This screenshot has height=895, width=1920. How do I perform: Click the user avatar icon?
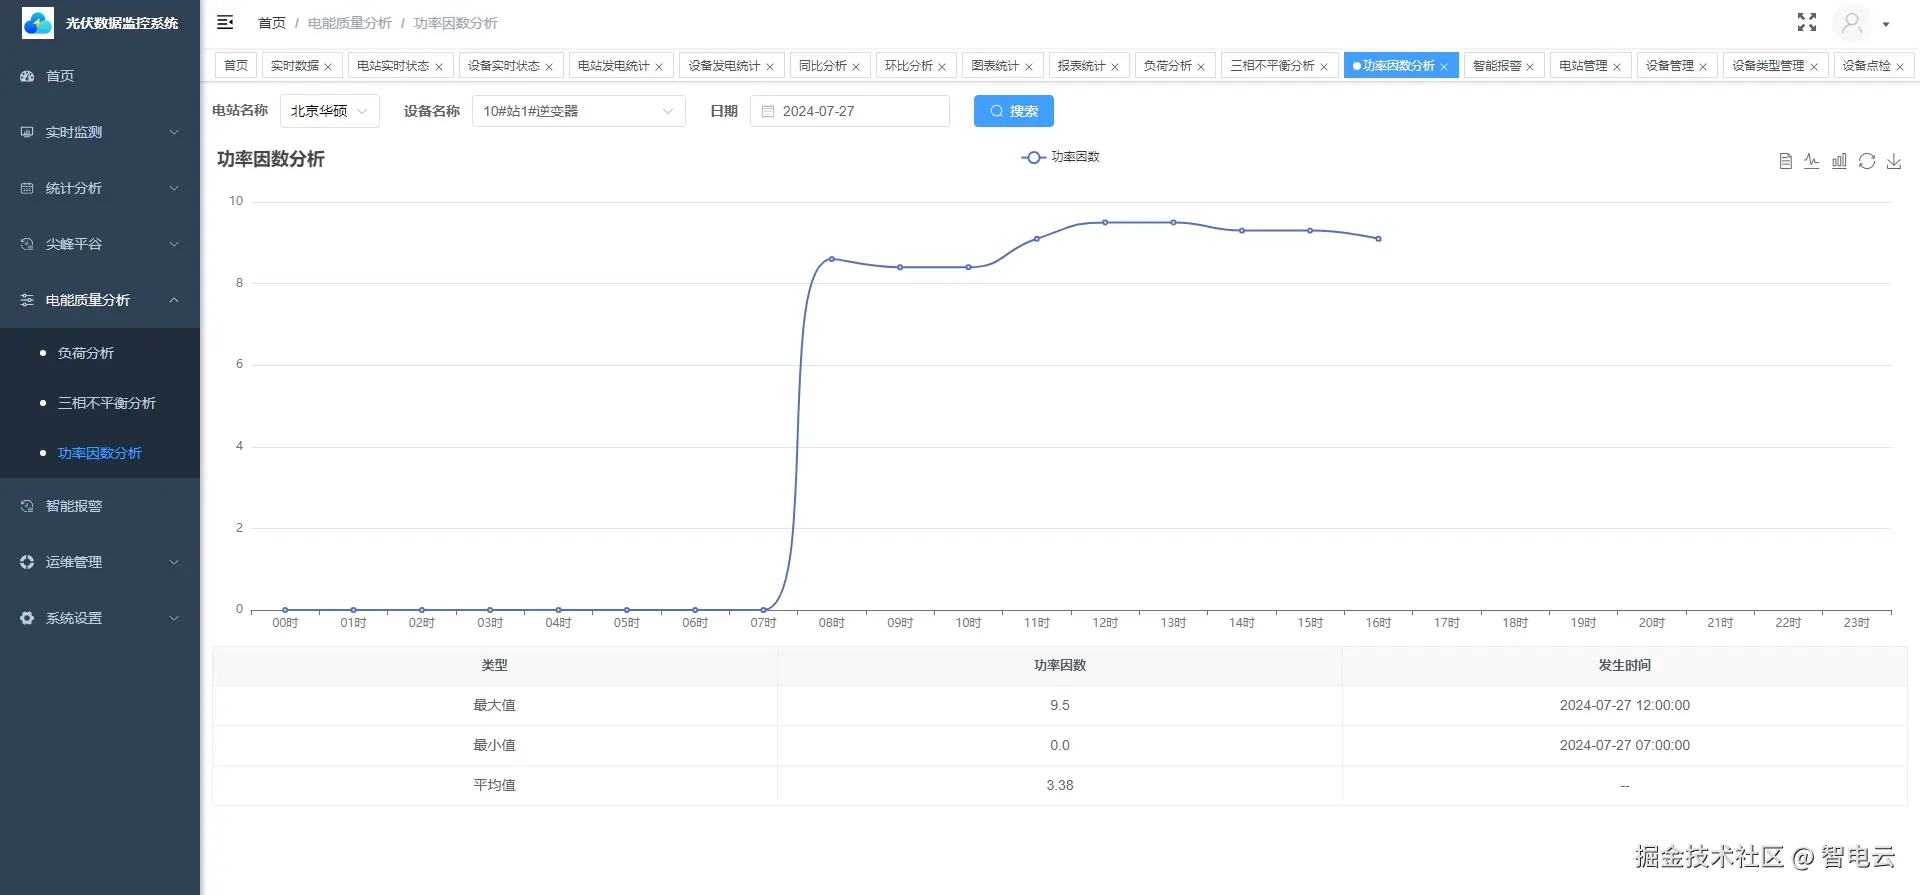coord(1852,23)
